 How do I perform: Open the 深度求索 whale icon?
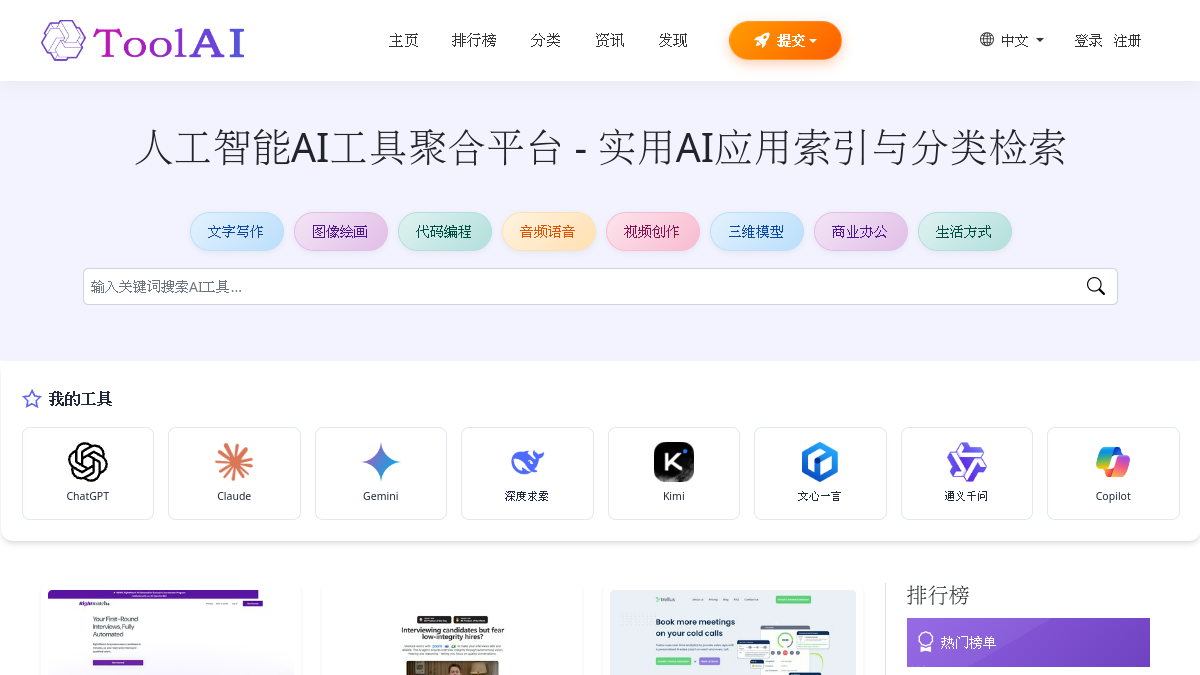click(x=527, y=462)
